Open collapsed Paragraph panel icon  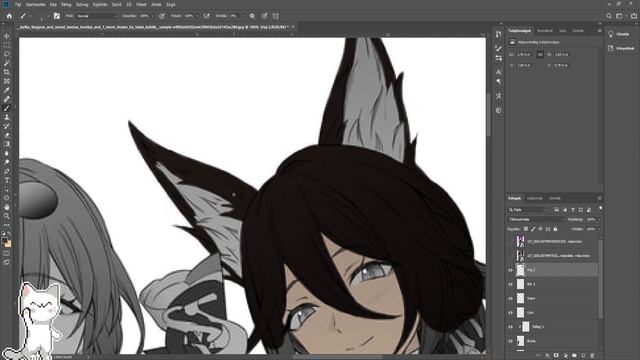(x=498, y=81)
